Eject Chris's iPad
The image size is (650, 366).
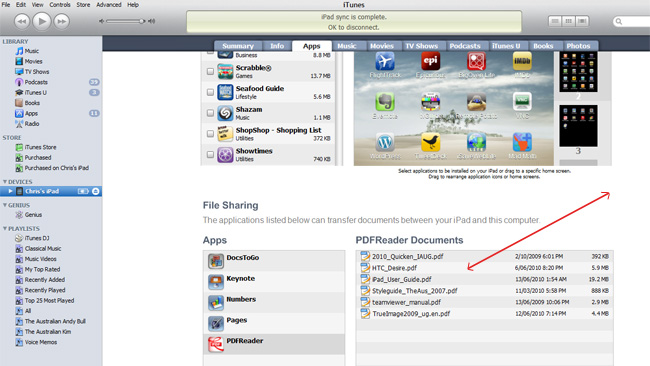(95, 191)
